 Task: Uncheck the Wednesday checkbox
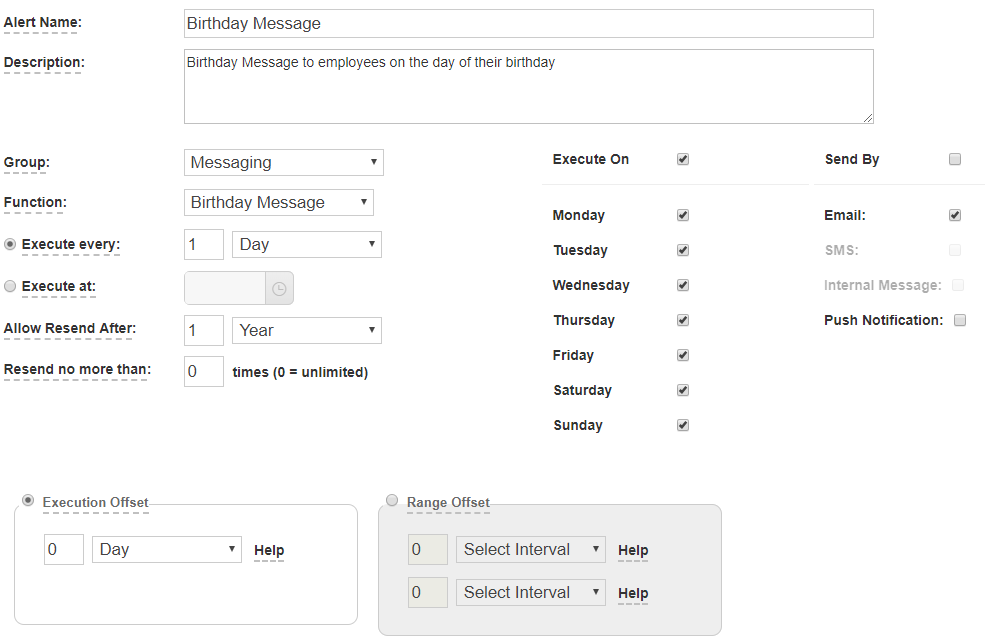point(683,285)
